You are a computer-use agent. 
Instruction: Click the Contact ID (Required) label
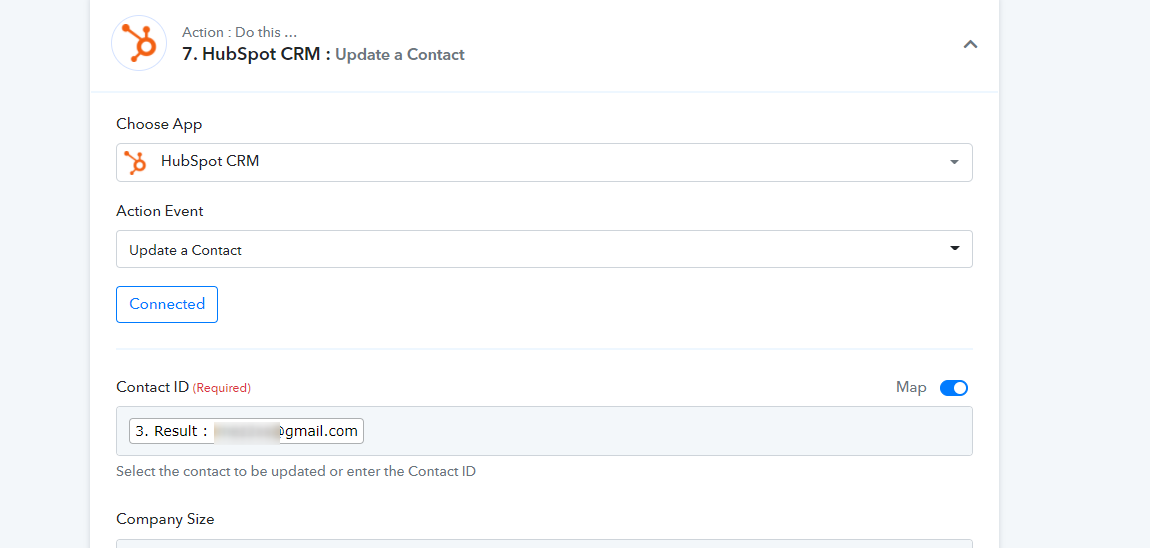pos(183,387)
